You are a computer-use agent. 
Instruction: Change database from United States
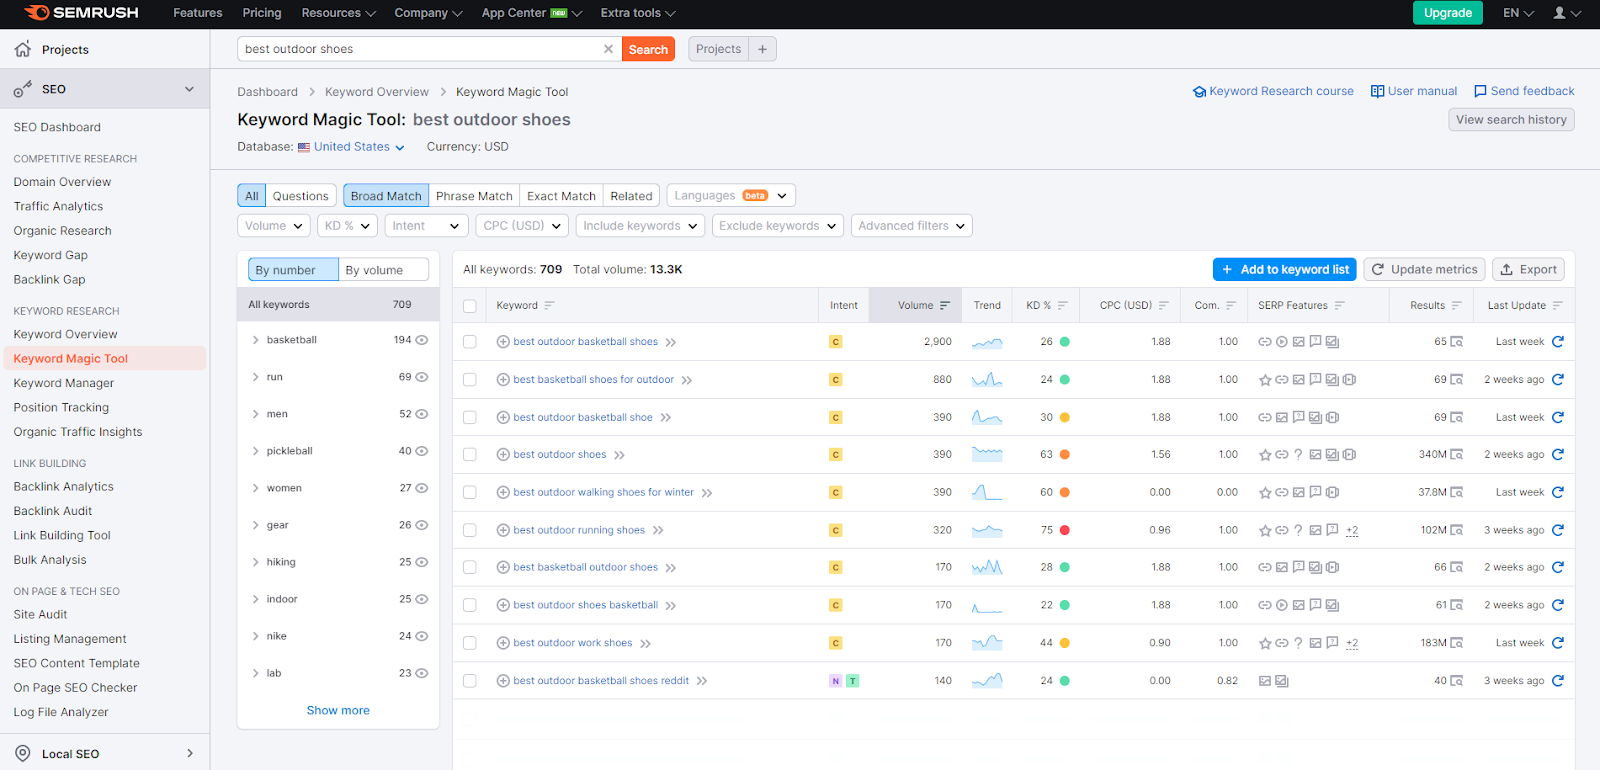pyautogui.click(x=351, y=147)
